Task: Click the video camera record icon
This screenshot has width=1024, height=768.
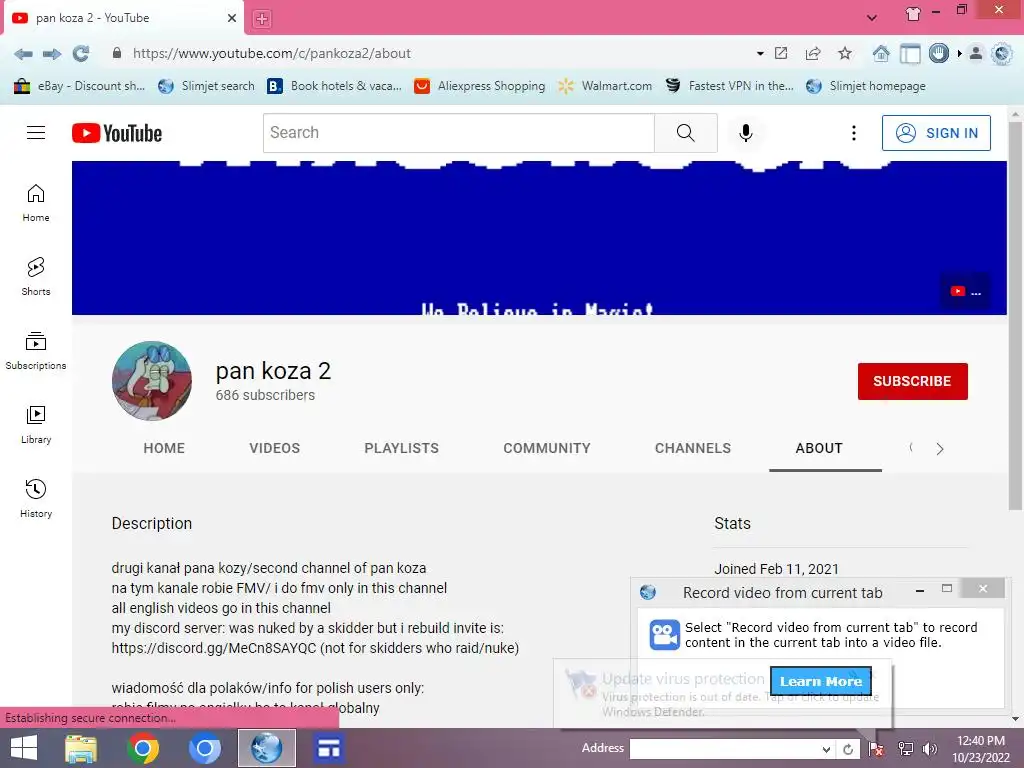Action: click(664, 635)
